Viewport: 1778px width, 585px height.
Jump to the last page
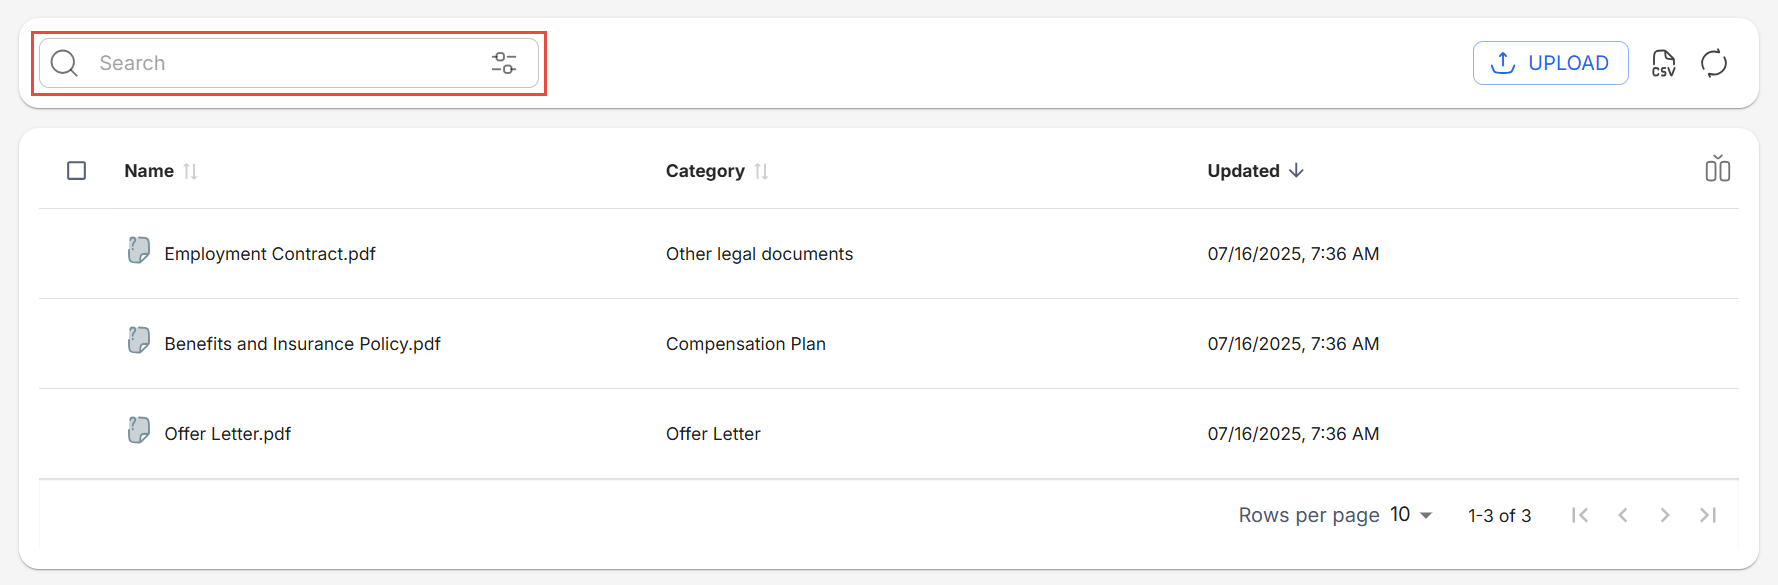(1708, 515)
